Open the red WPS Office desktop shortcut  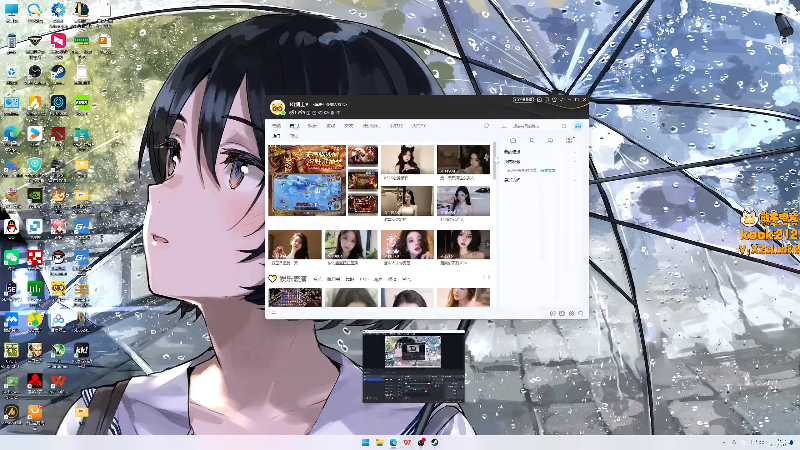58,381
